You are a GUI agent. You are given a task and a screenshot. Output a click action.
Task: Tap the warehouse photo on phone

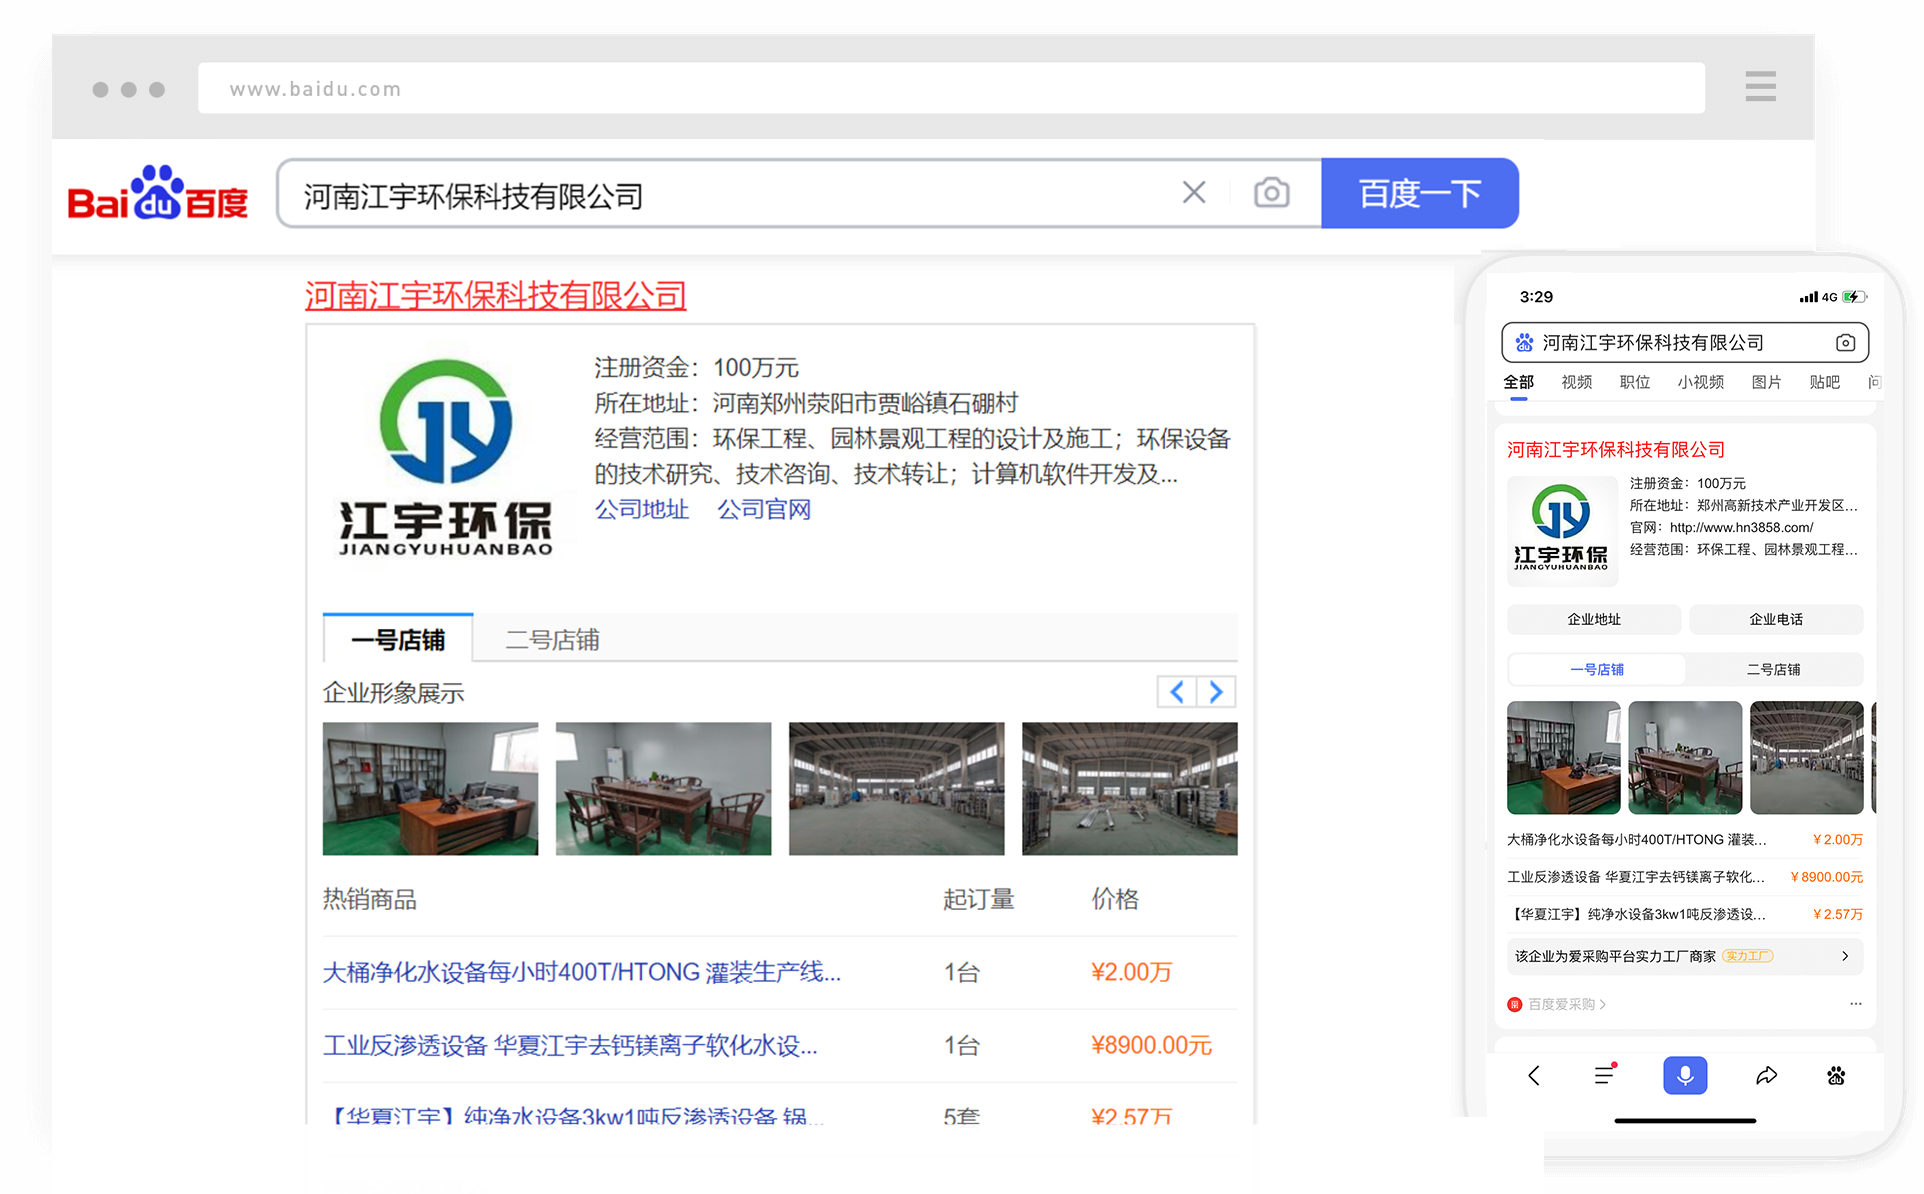[1806, 758]
